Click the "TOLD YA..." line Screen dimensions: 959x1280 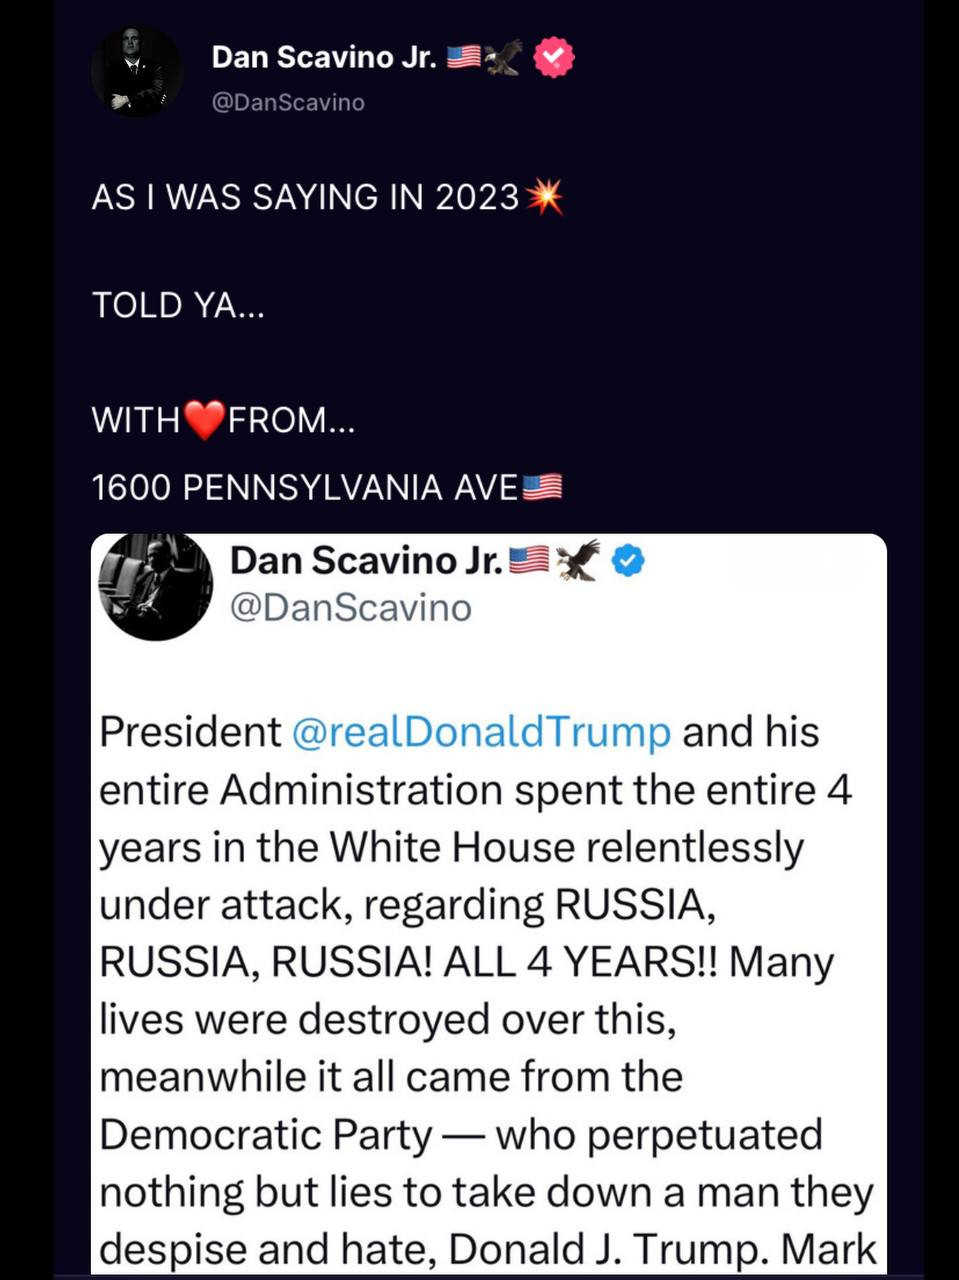coord(178,305)
